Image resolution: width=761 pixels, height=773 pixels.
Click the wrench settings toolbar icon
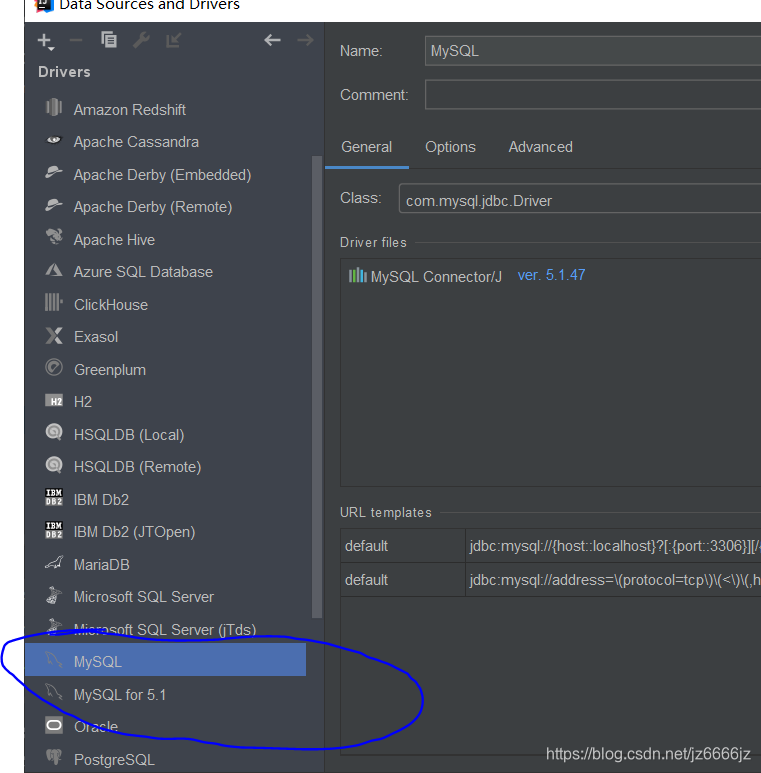(x=141, y=40)
